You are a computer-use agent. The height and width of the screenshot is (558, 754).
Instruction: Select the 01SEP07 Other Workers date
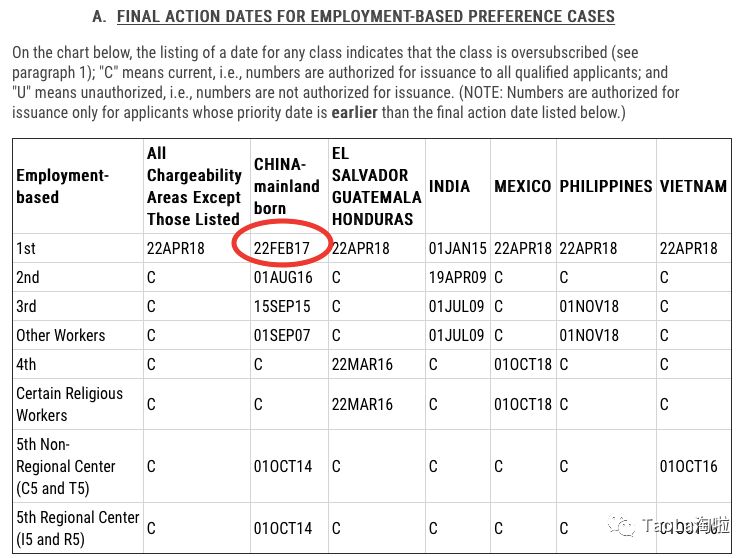pyautogui.click(x=283, y=335)
